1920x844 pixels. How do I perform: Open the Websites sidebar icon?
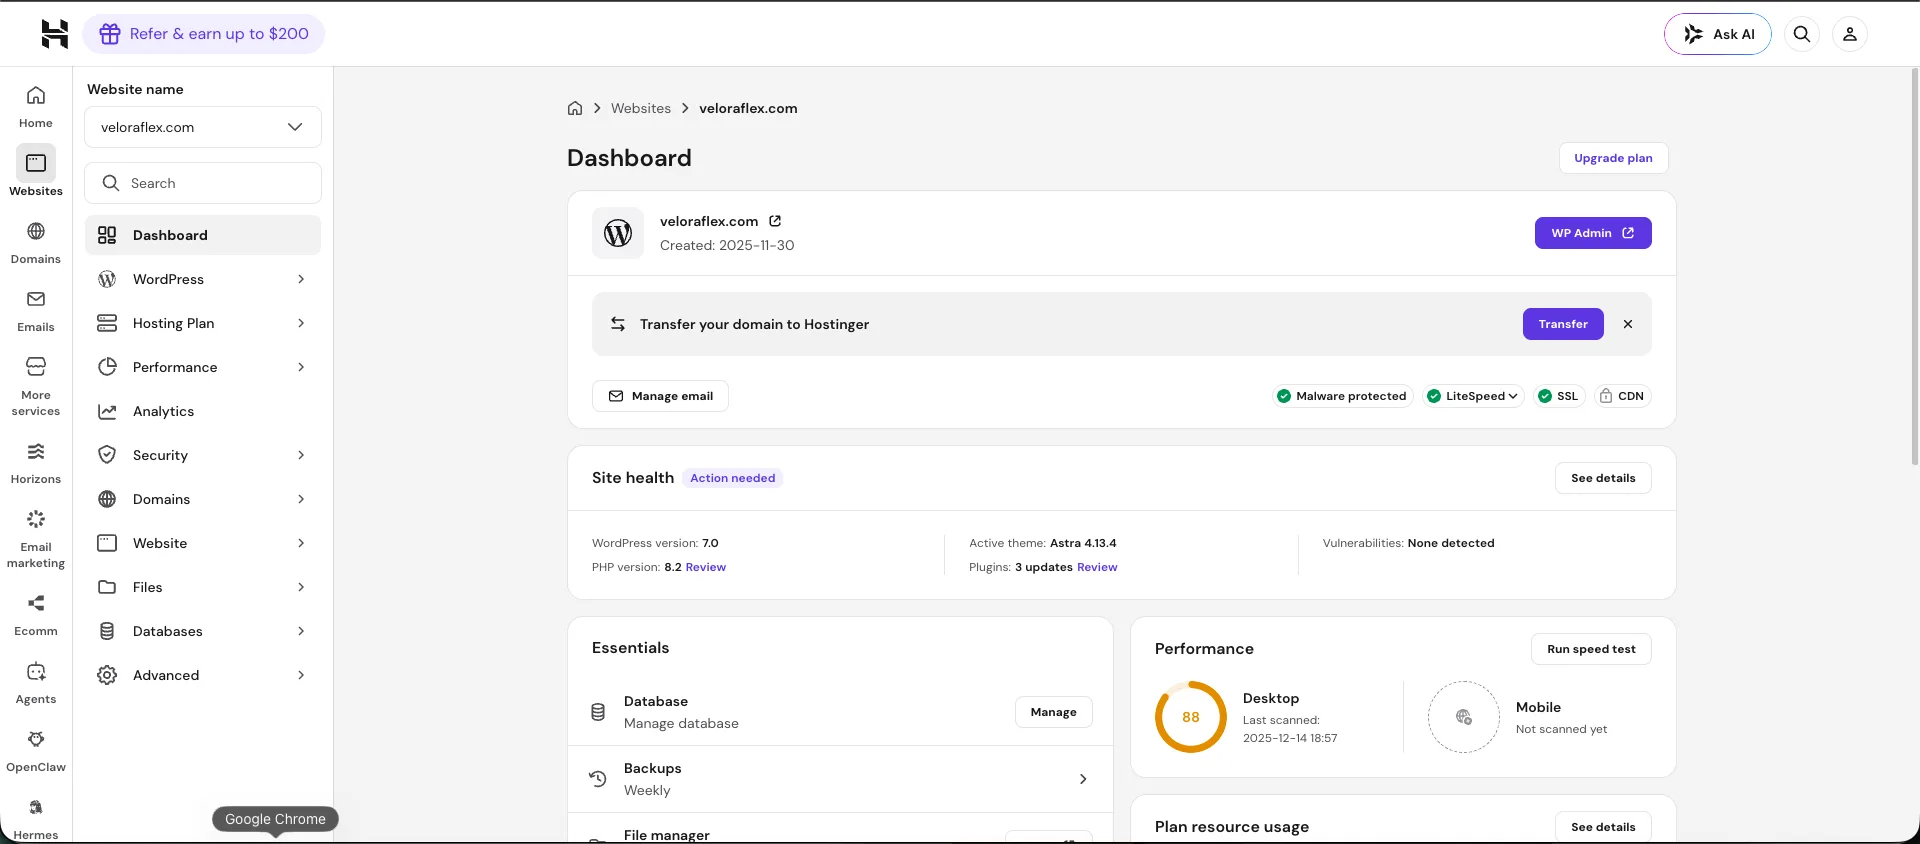click(36, 163)
